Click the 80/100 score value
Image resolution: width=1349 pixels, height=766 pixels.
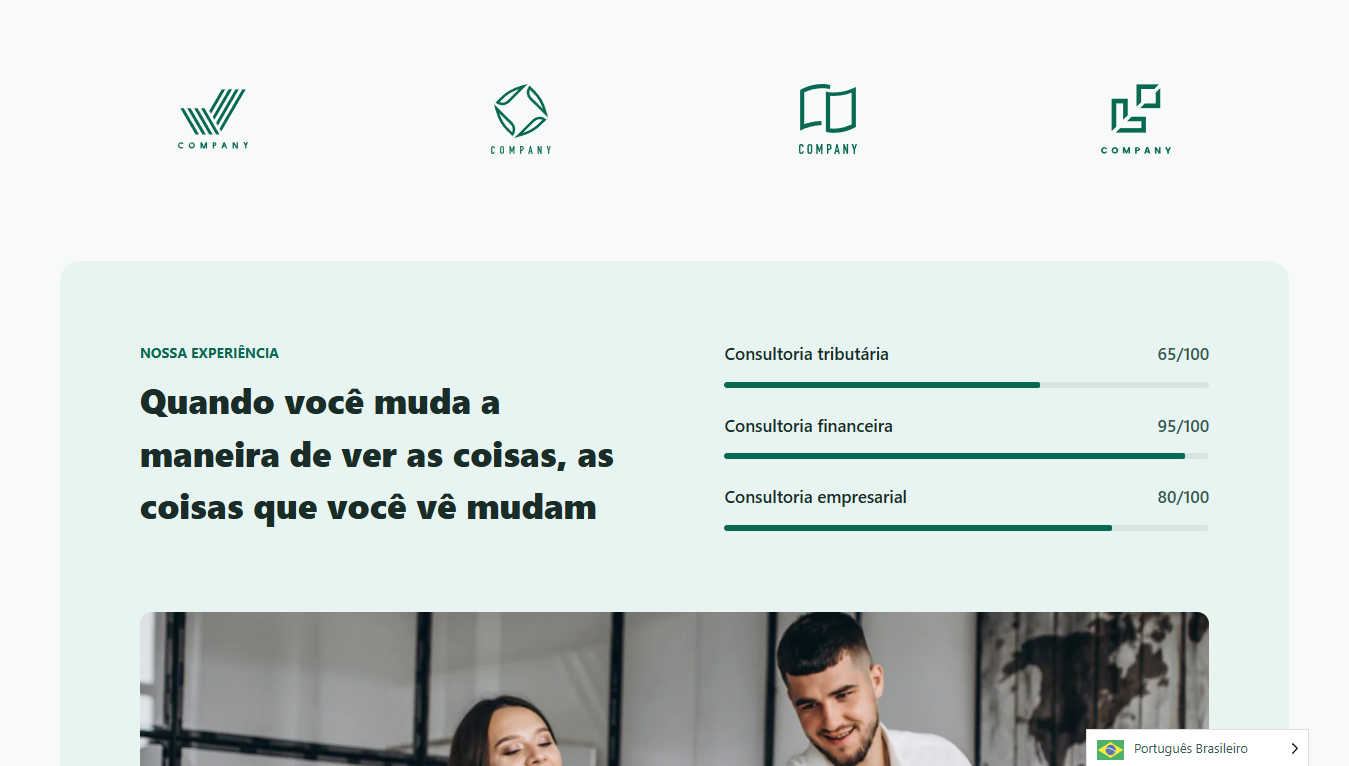click(x=1183, y=497)
